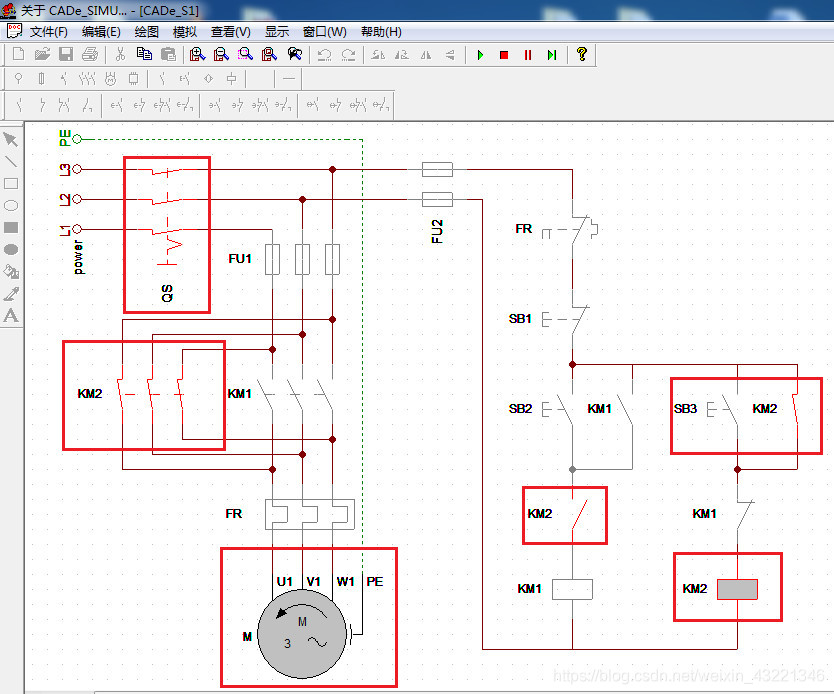Flip selection vertically icon

tap(450, 55)
